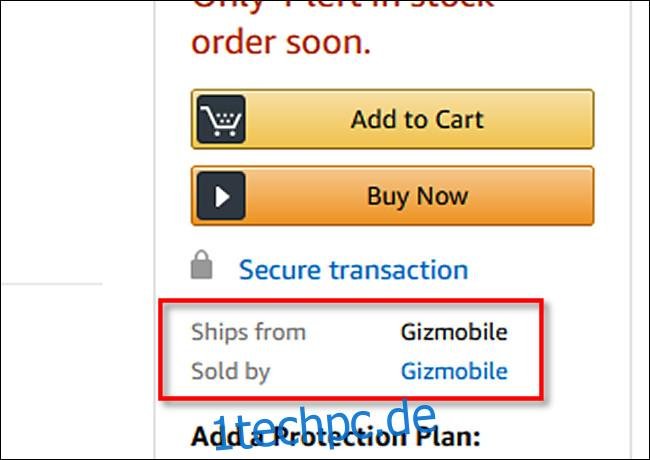Screen dimensions: 650x460
Task: Click the Add a Protection Plan heading
Action: click(336, 437)
